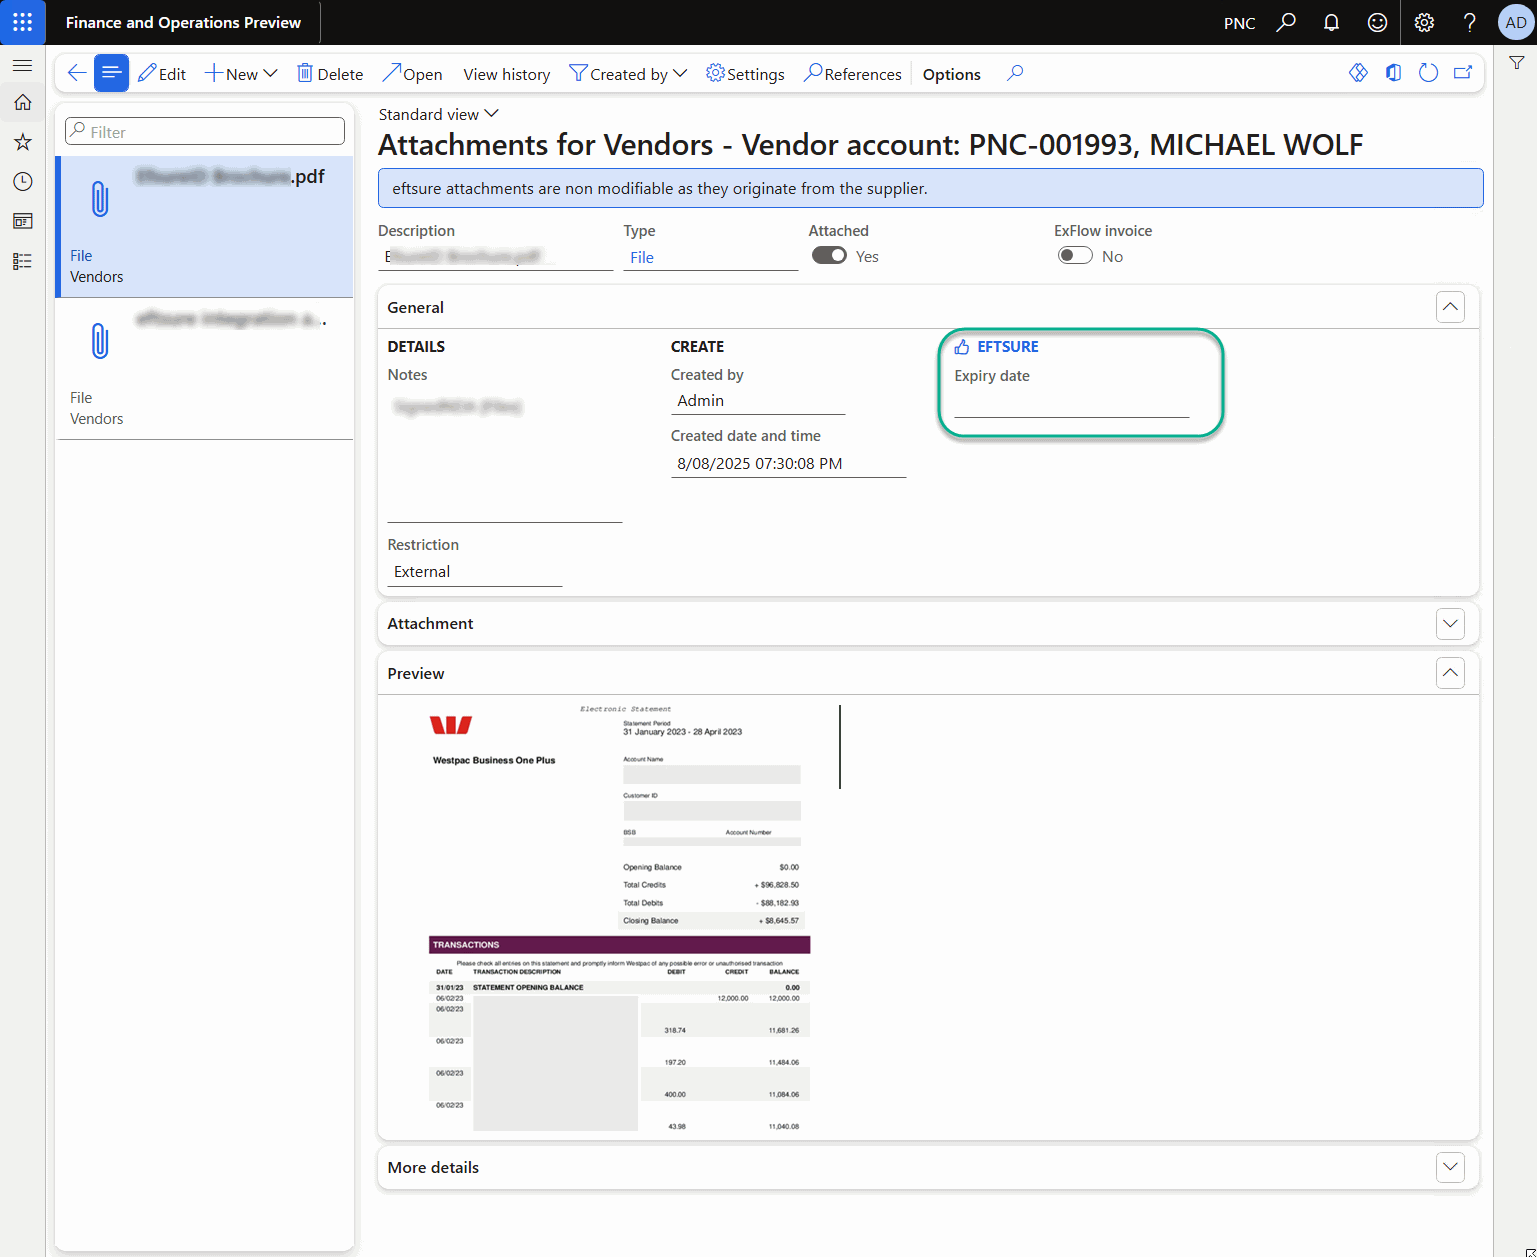Click the Expiry date field
The width and height of the screenshot is (1537, 1257).
[x=1071, y=403]
